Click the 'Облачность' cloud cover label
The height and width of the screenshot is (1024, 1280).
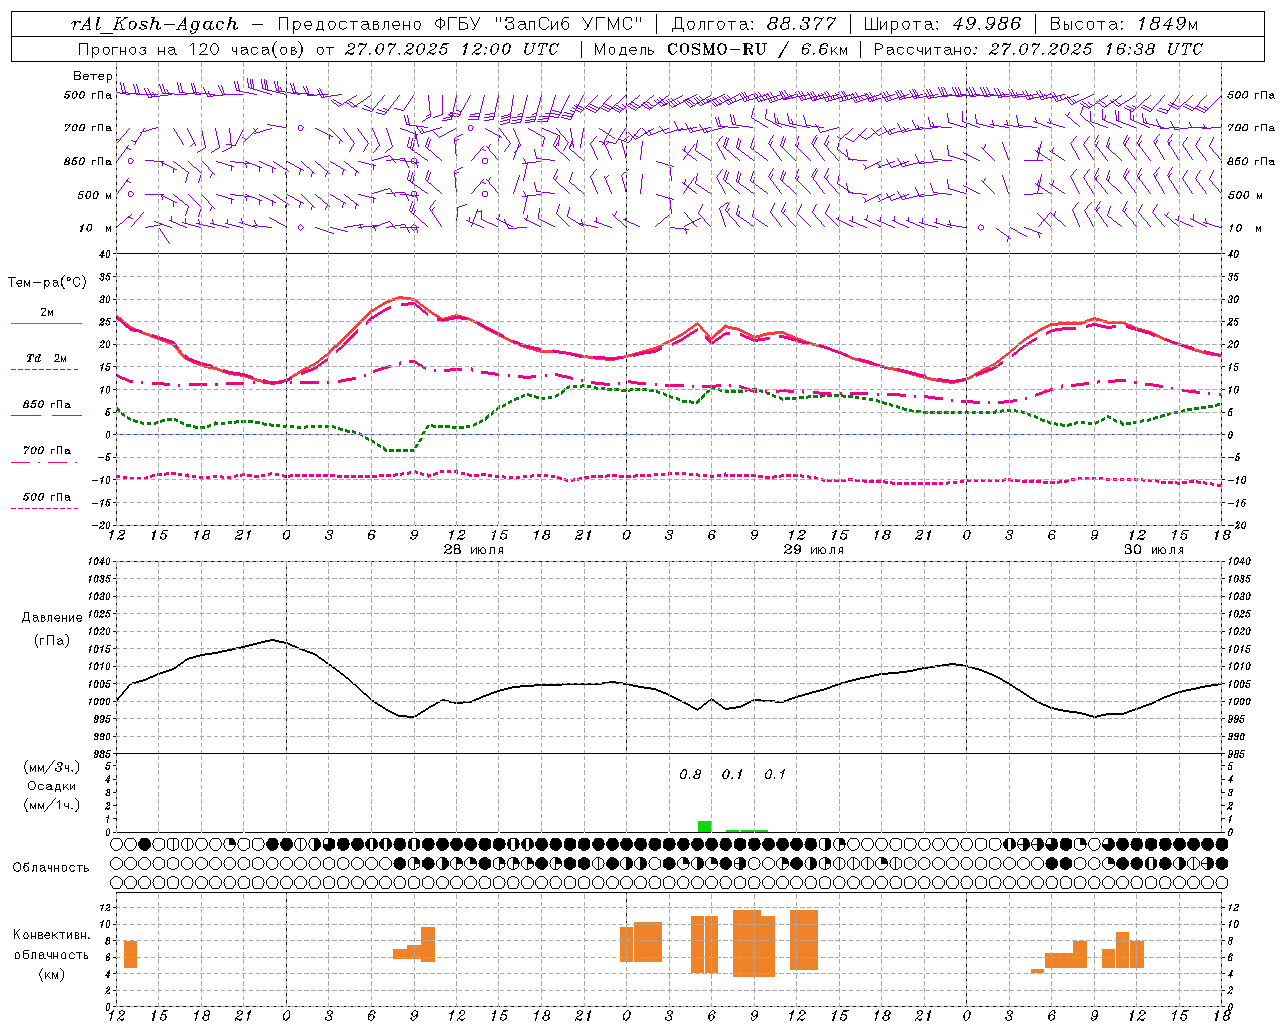tap(51, 868)
